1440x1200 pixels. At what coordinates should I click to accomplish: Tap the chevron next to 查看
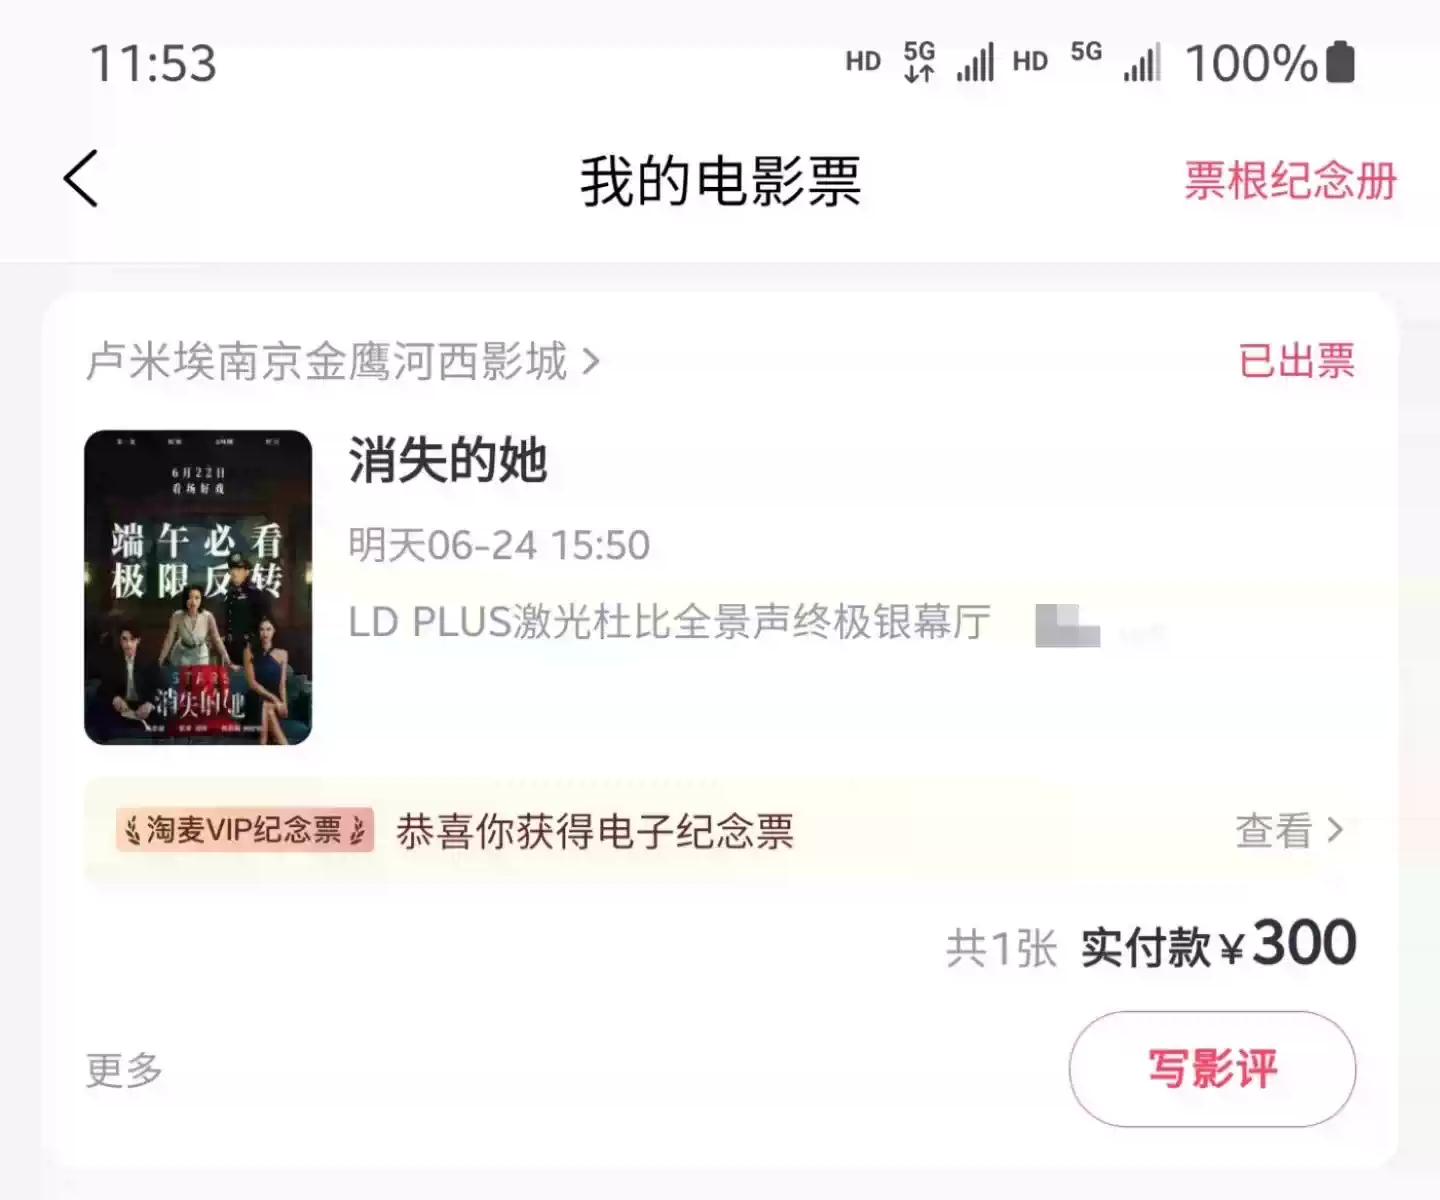click(x=1335, y=830)
